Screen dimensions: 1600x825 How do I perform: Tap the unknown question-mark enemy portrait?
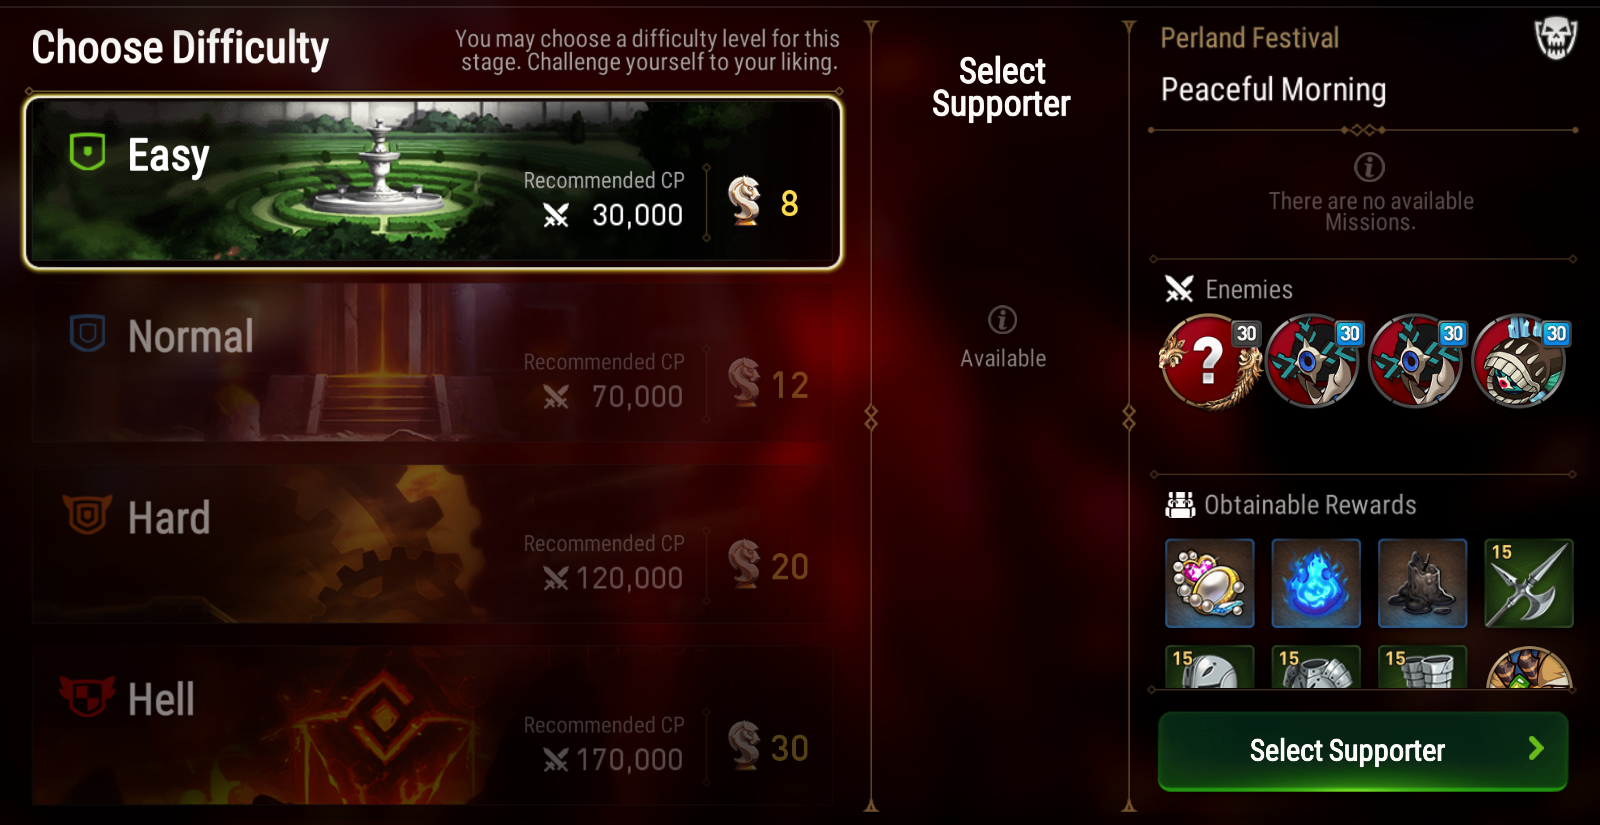[x=1210, y=361]
